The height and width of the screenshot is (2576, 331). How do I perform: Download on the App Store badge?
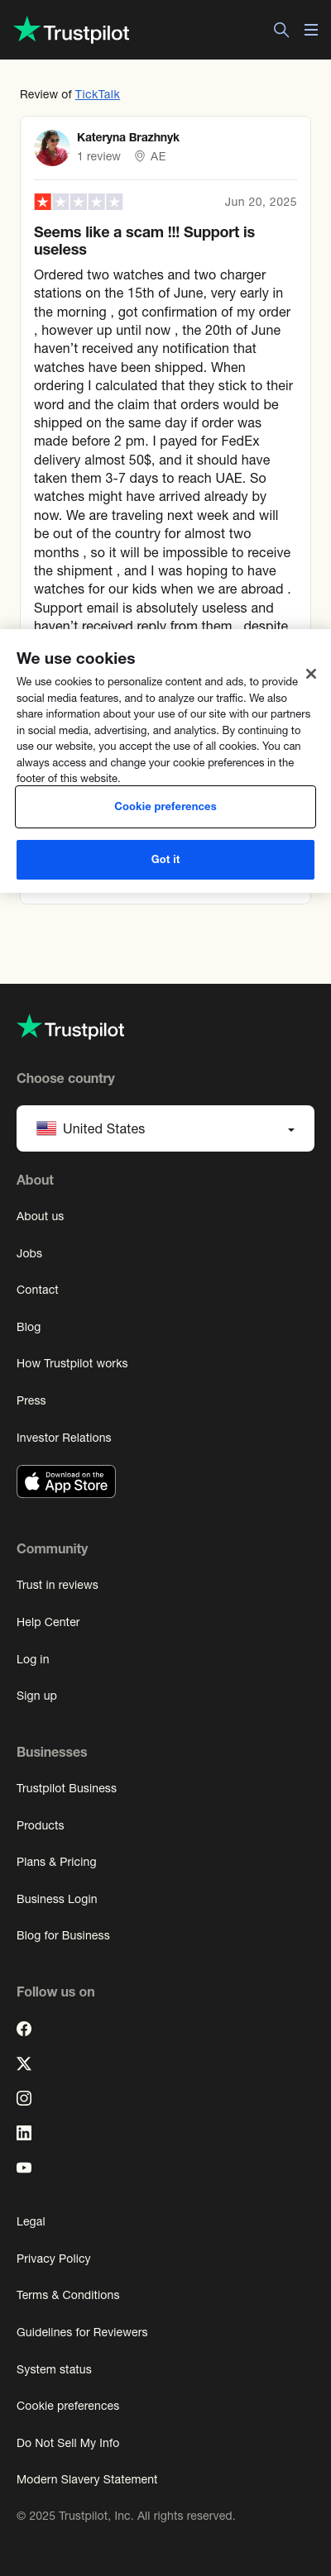tap(66, 1481)
